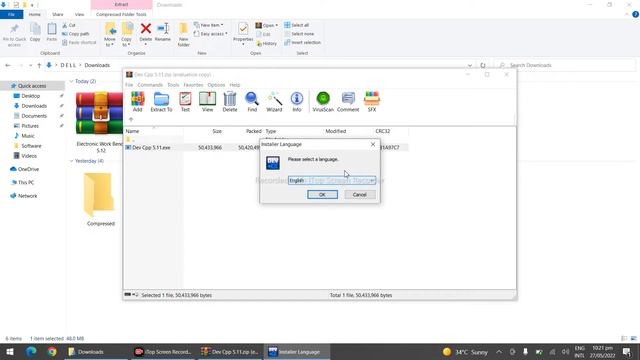Collapse the Yesterday group
The image size is (640, 360).
coord(71,161)
